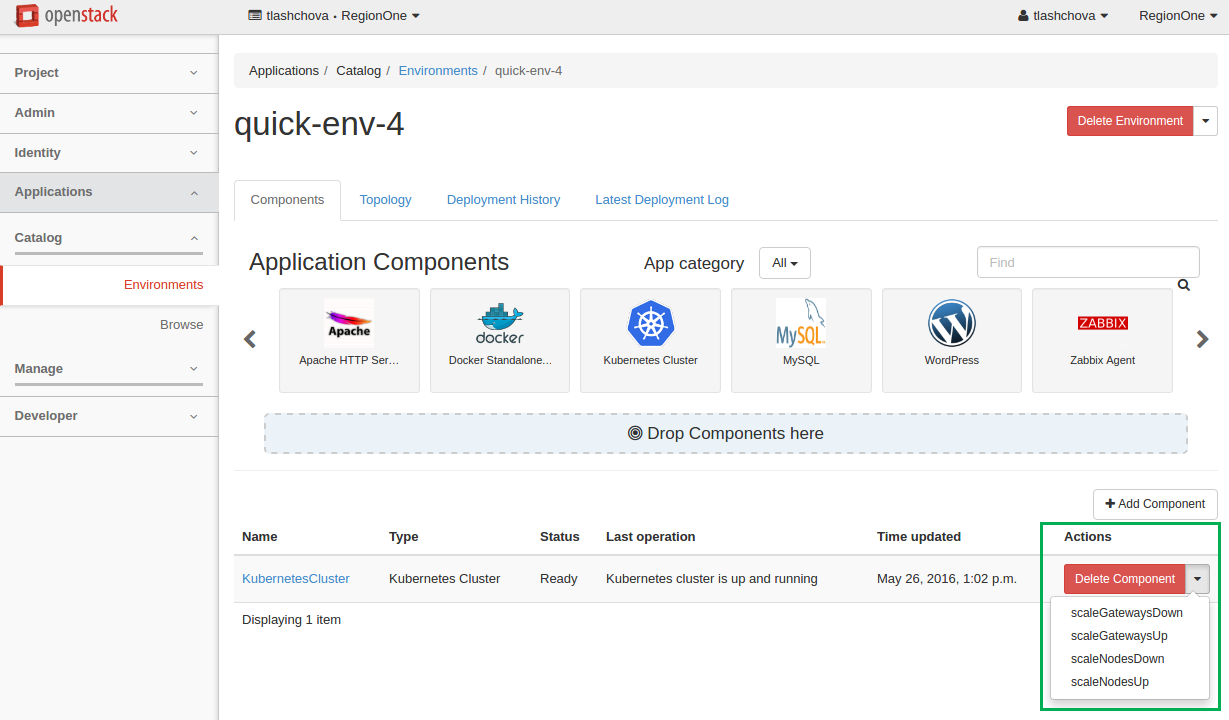Select the Docker Standalone component icon

(500, 324)
